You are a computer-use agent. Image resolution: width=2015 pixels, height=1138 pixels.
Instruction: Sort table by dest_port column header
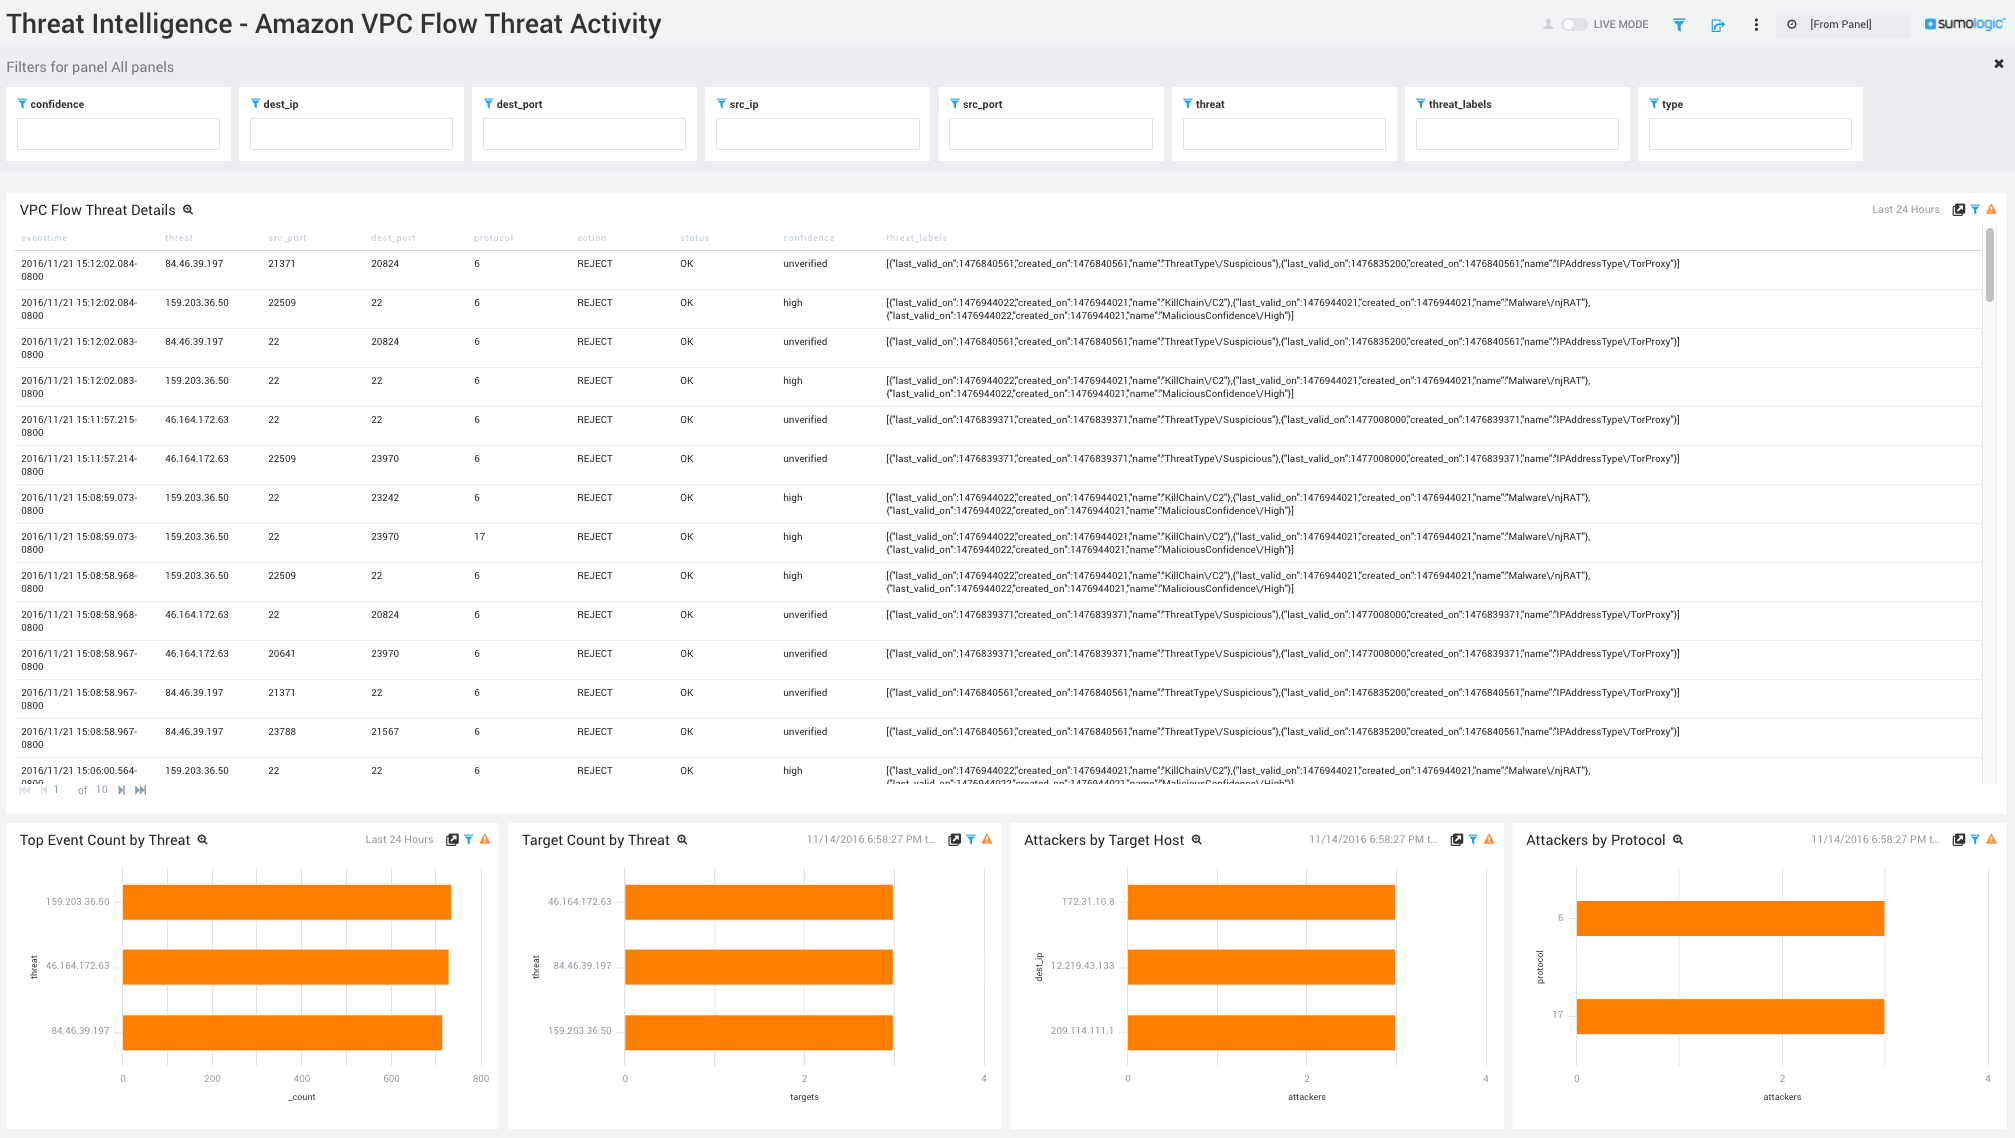click(393, 238)
